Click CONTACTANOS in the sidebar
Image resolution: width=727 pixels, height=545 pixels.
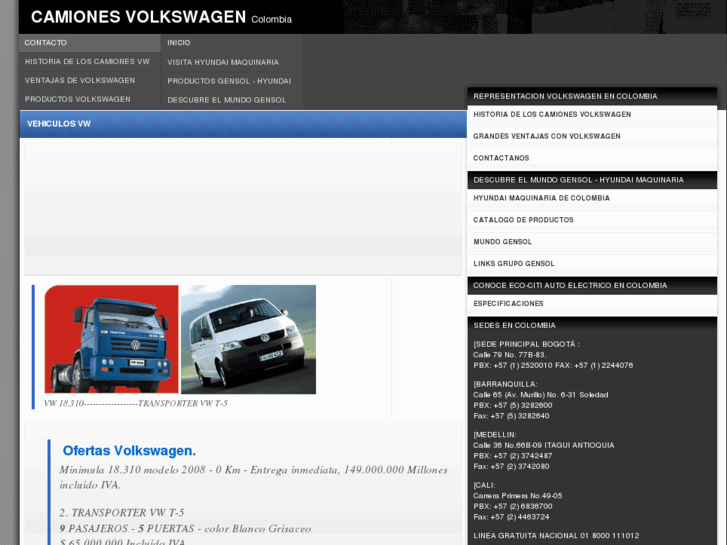click(x=592, y=158)
